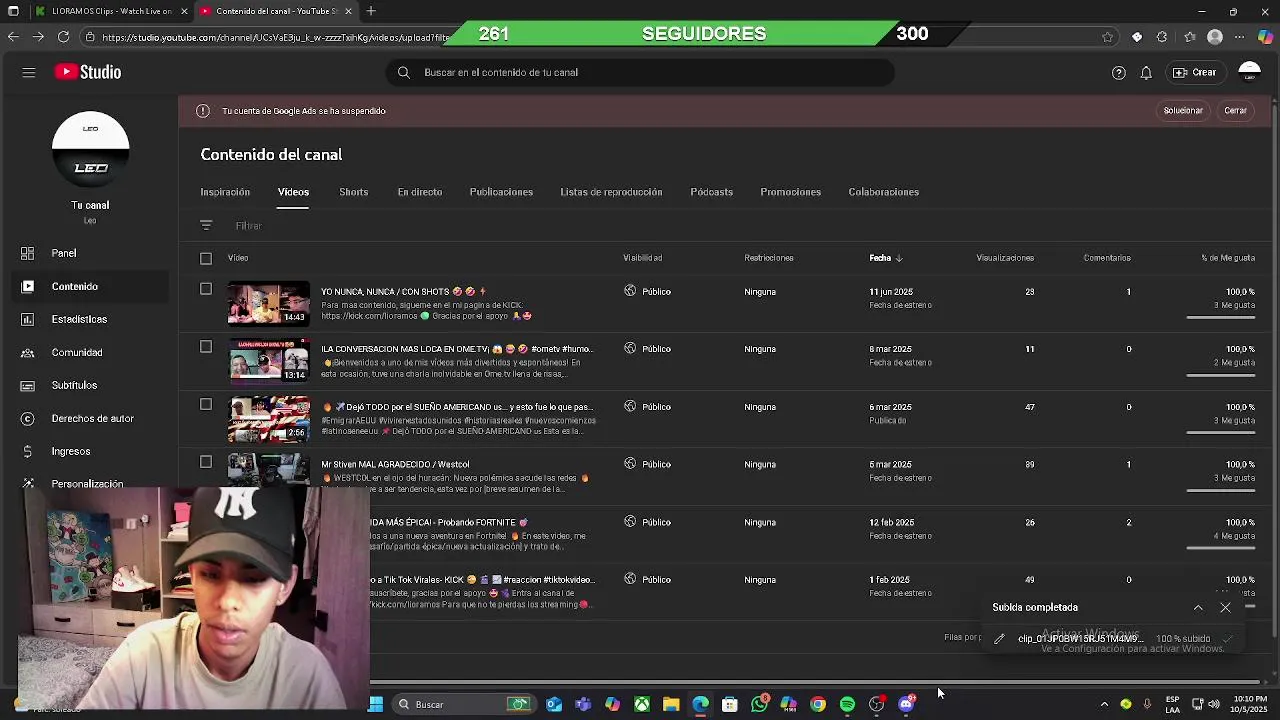Click the search magnifier icon
Image resolution: width=1280 pixels, height=720 pixels.
(404, 72)
